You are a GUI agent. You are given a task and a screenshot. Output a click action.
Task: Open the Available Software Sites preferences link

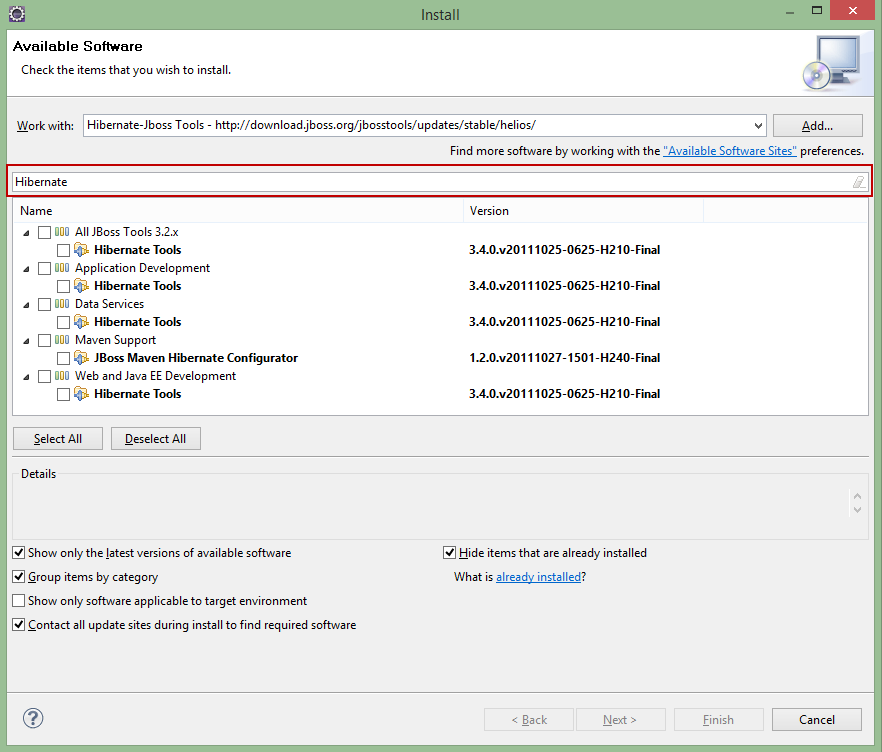point(730,151)
